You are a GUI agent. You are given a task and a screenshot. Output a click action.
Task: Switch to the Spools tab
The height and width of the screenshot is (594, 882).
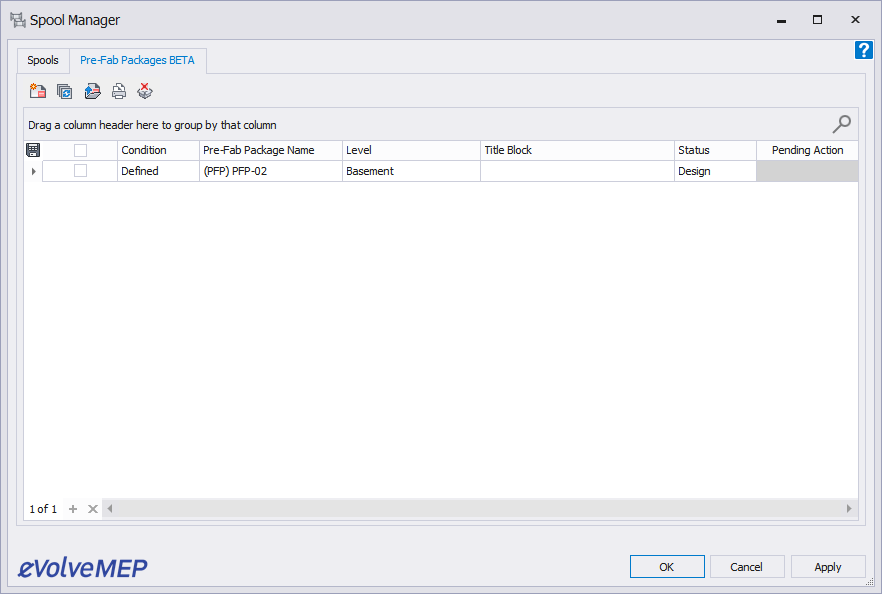(43, 60)
